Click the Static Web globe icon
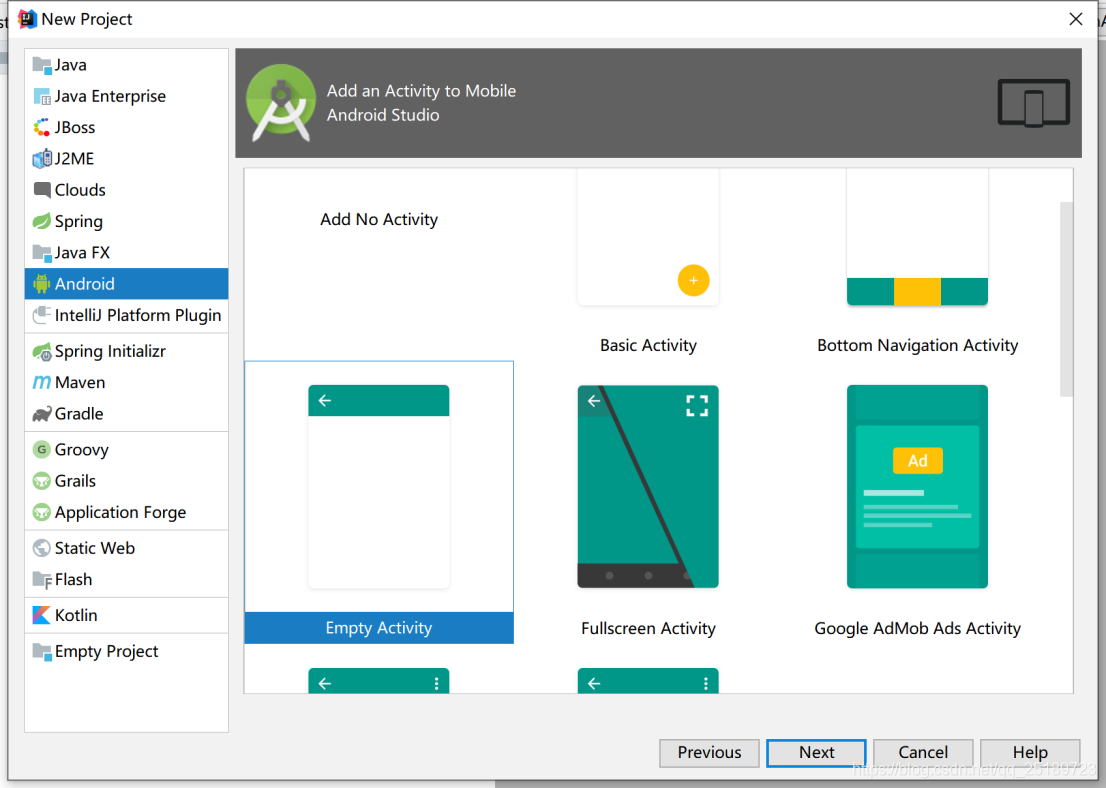This screenshot has height=788, width=1106. 42,548
